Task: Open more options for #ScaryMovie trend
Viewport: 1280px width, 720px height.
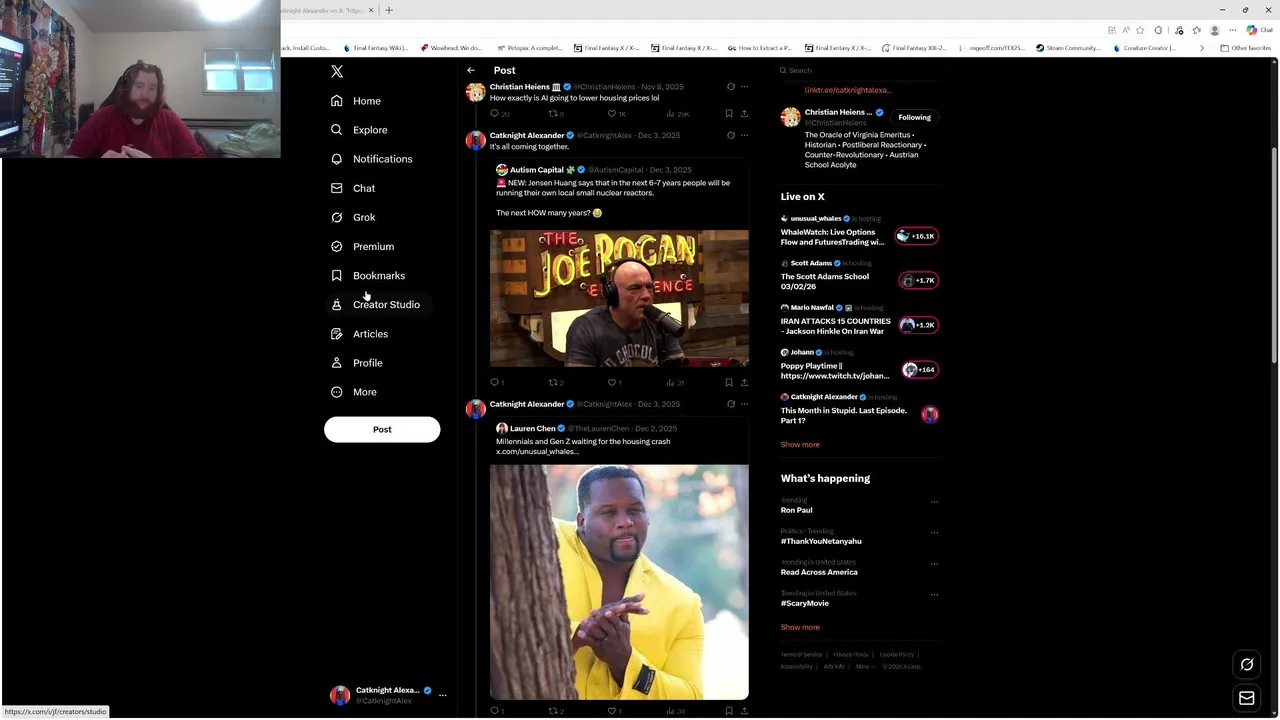Action: 934,595
